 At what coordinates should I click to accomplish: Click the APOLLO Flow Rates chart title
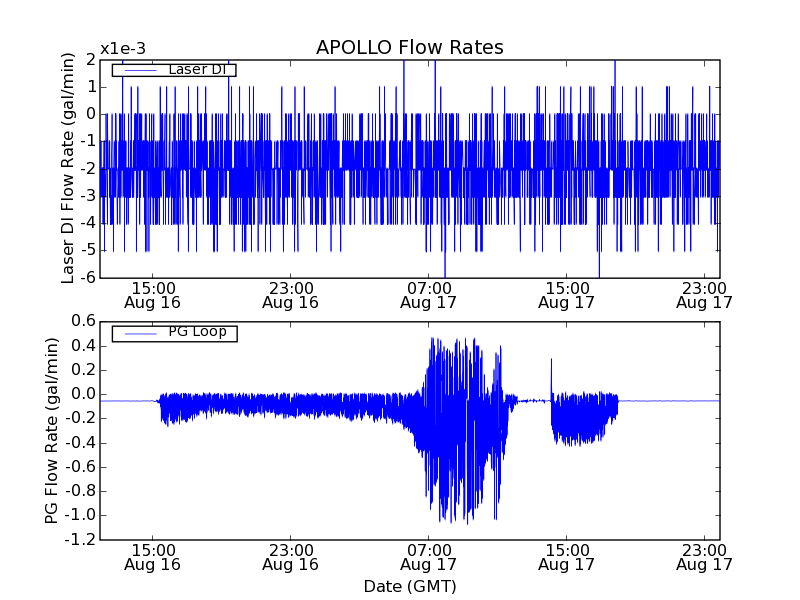coord(409,48)
